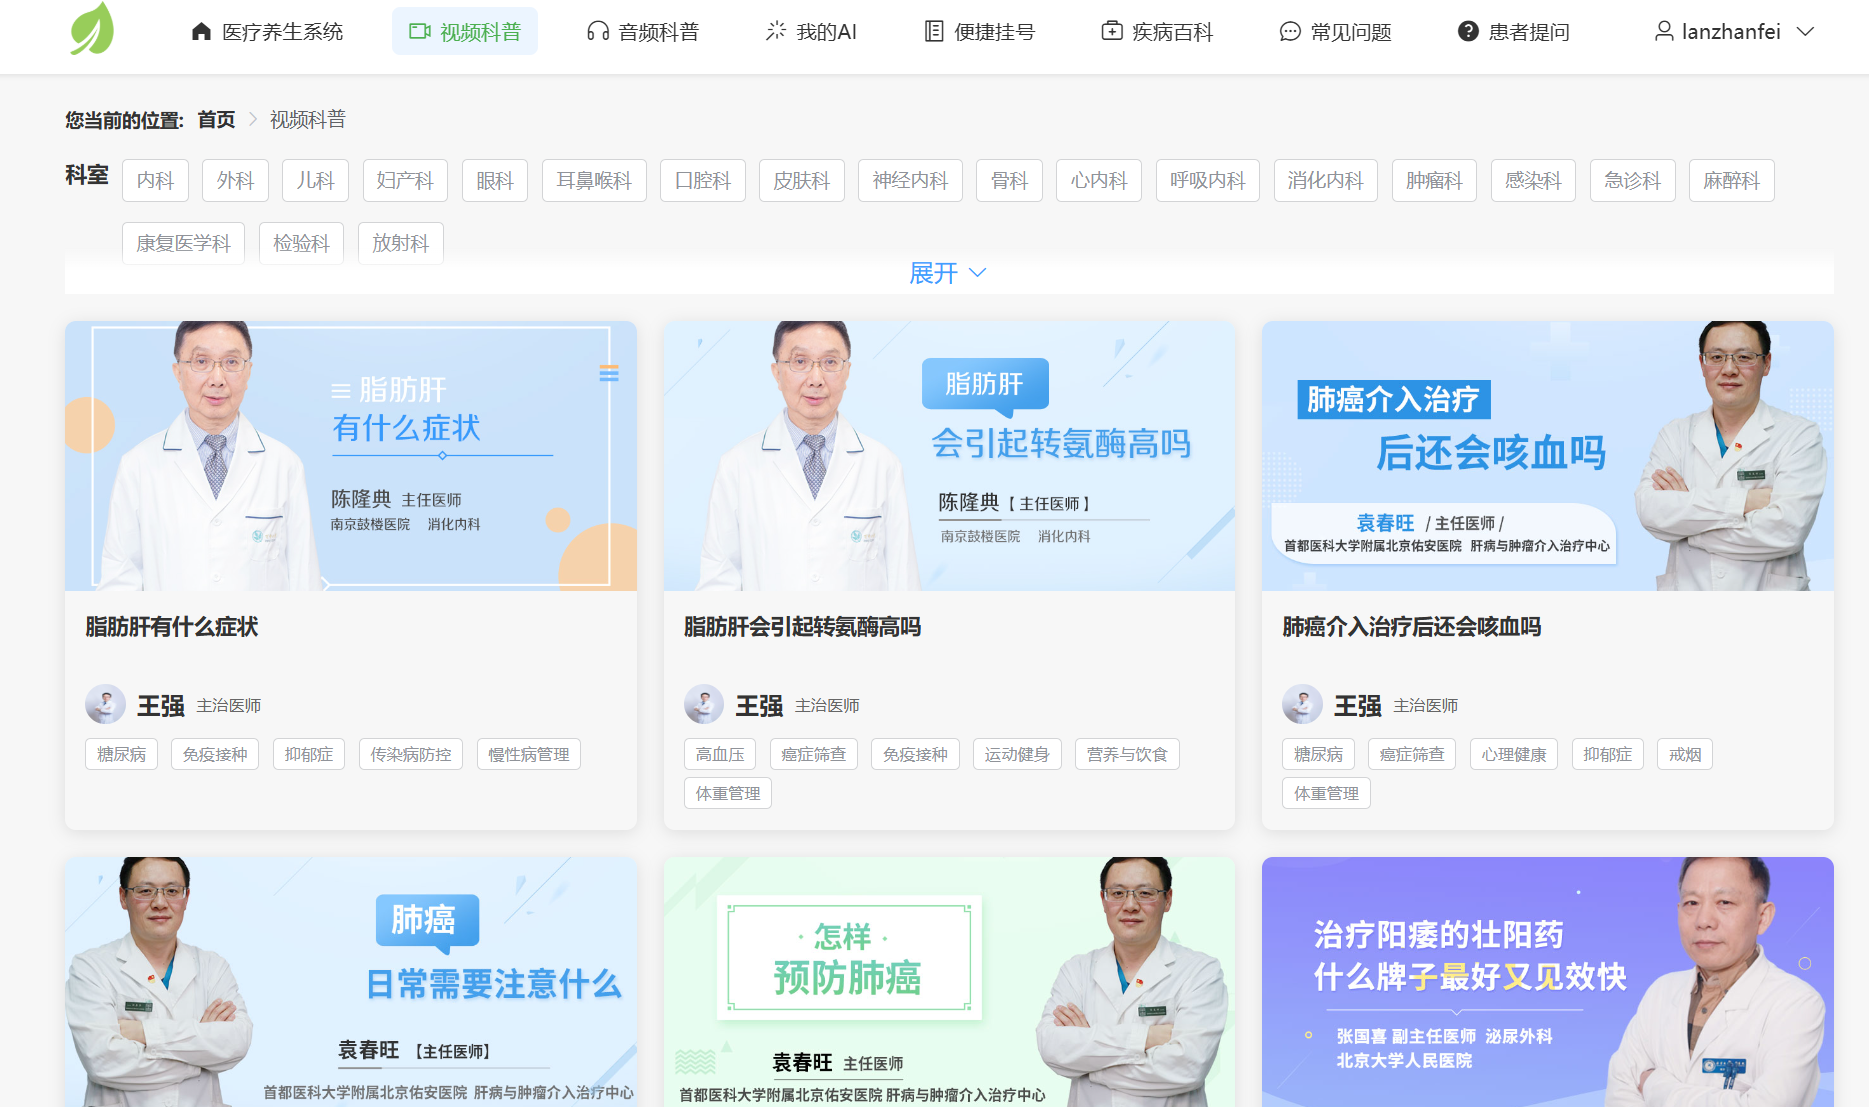Pick the 皮肤科 department tag
The width and height of the screenshot is (1869, 1107).
[x=802, y=181]
